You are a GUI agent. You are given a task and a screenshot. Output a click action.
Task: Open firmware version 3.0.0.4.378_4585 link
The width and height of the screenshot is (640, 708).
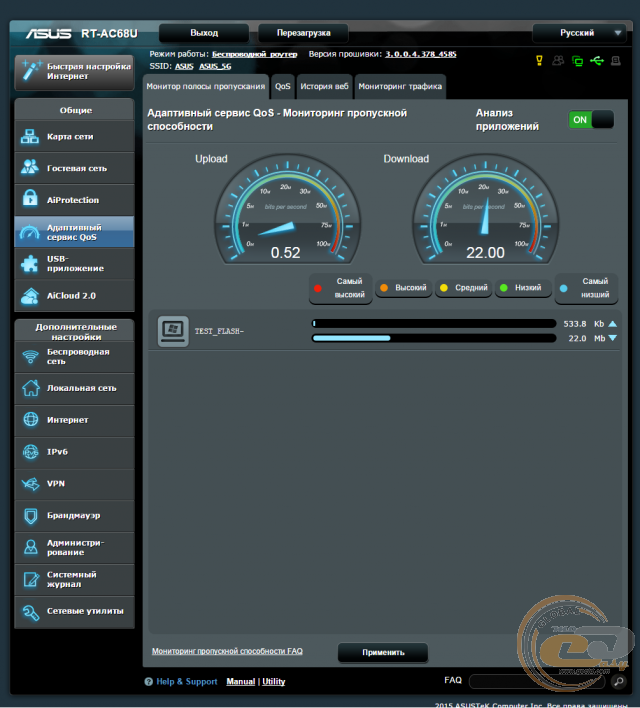(420, 54)
